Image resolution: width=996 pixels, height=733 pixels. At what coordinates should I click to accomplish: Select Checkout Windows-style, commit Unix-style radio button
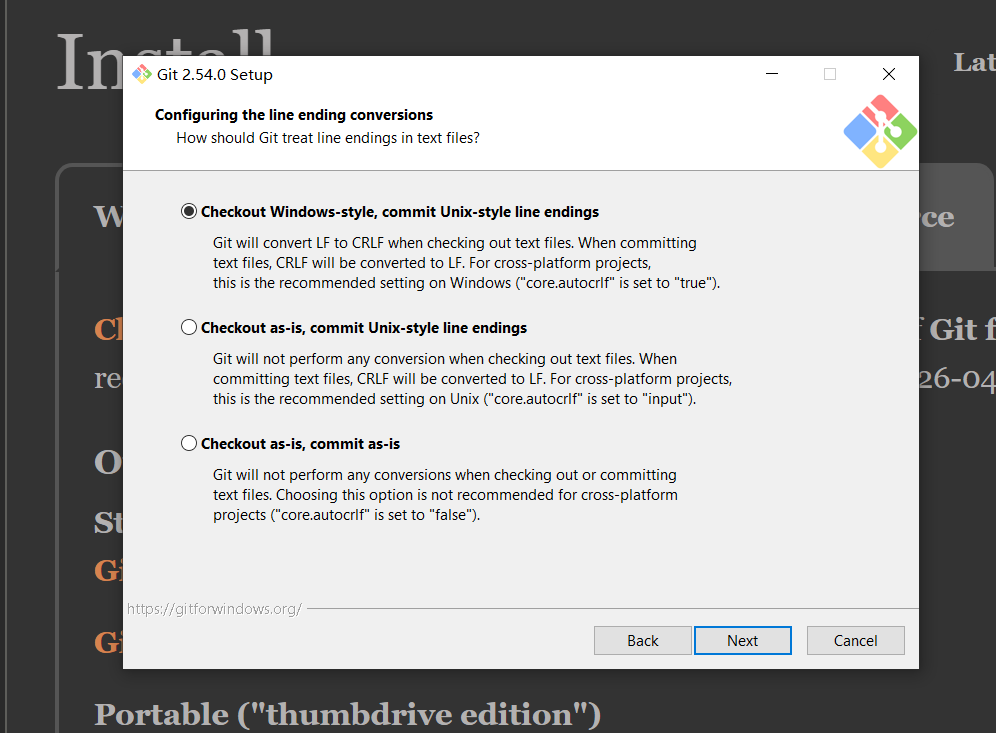(x=189, y=212)
